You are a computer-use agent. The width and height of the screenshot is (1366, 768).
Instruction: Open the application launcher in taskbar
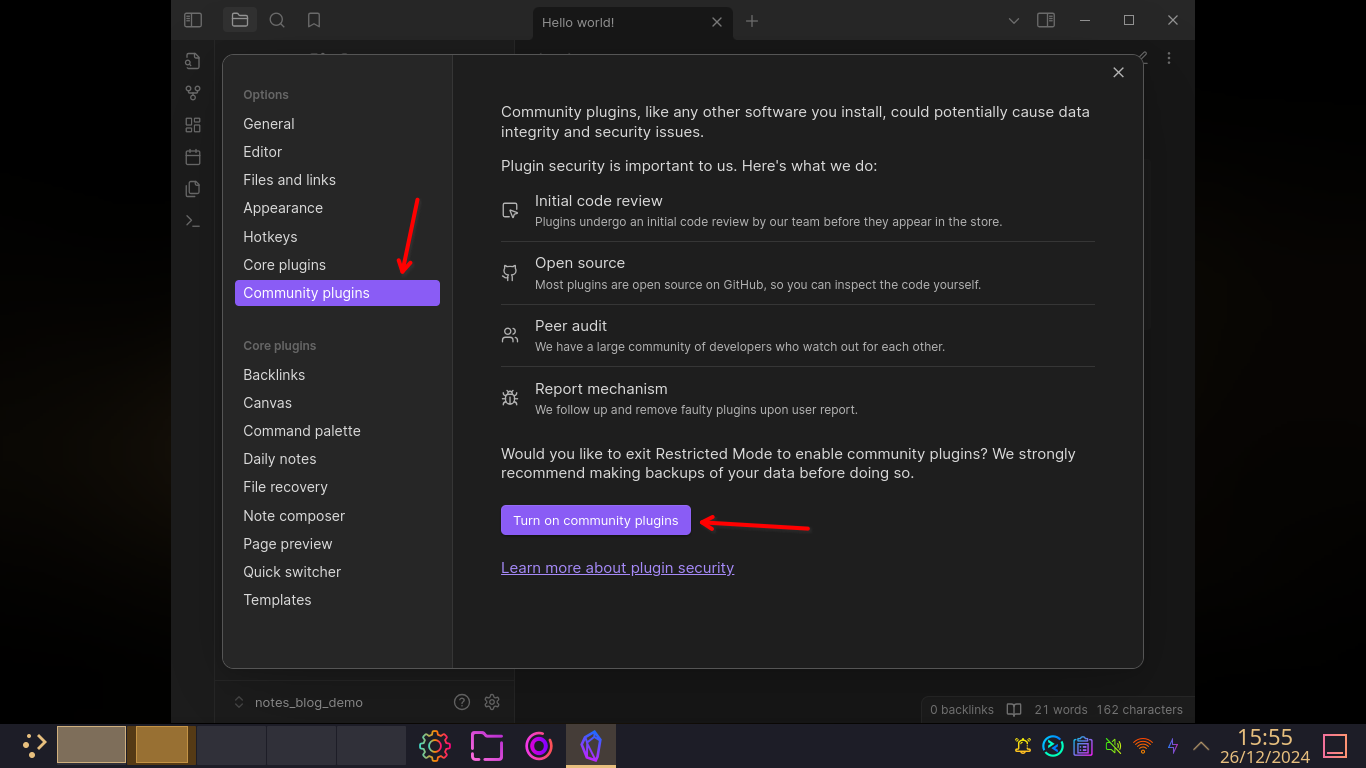click(x=34, y=745)
